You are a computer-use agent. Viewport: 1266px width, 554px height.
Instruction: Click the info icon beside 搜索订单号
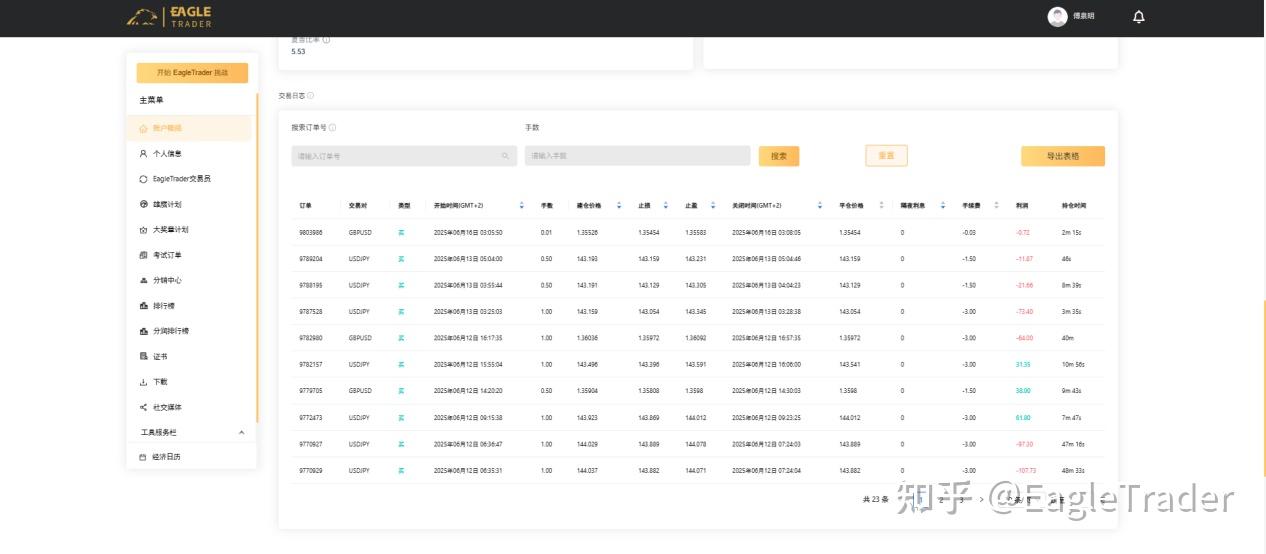333,128
